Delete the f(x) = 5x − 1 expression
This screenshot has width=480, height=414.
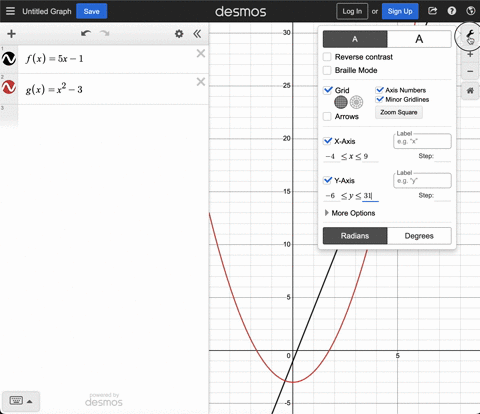tap(201, 53)
